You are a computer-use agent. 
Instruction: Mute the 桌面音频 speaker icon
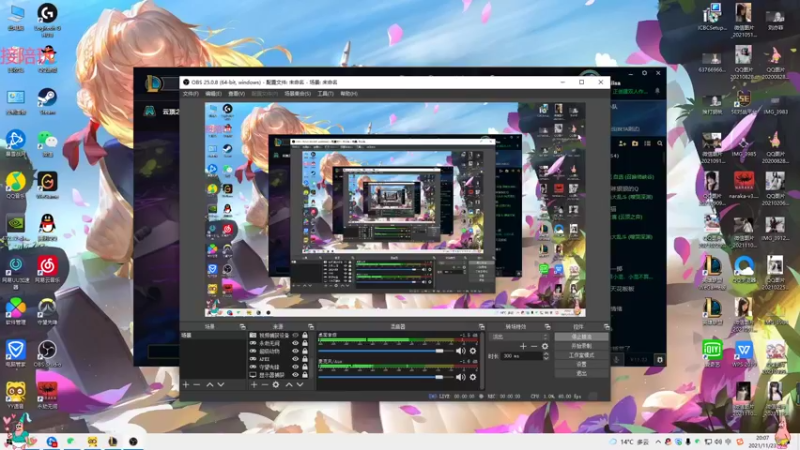(461, 351)
